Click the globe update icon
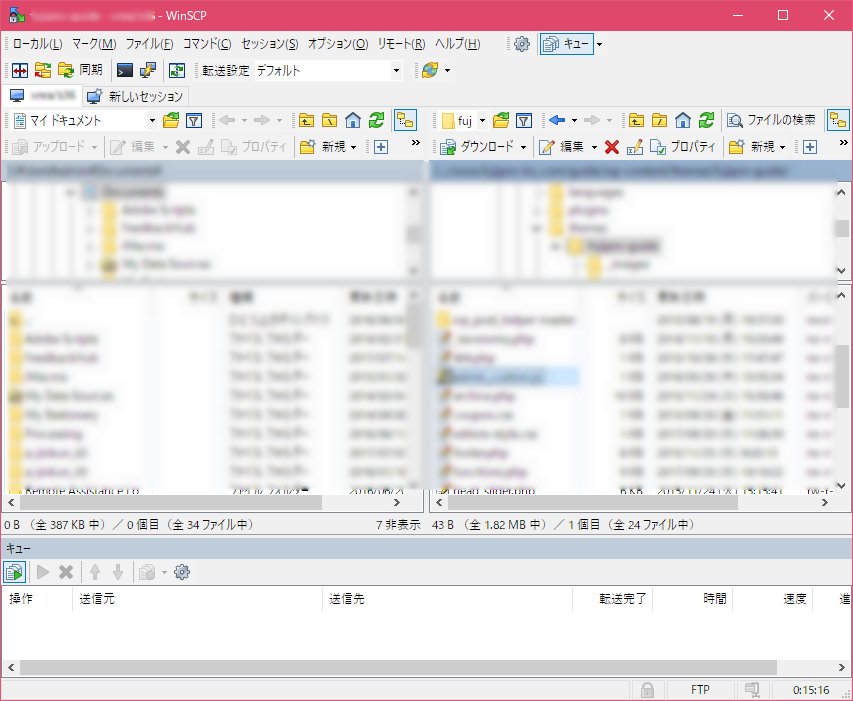 (430, 70)
